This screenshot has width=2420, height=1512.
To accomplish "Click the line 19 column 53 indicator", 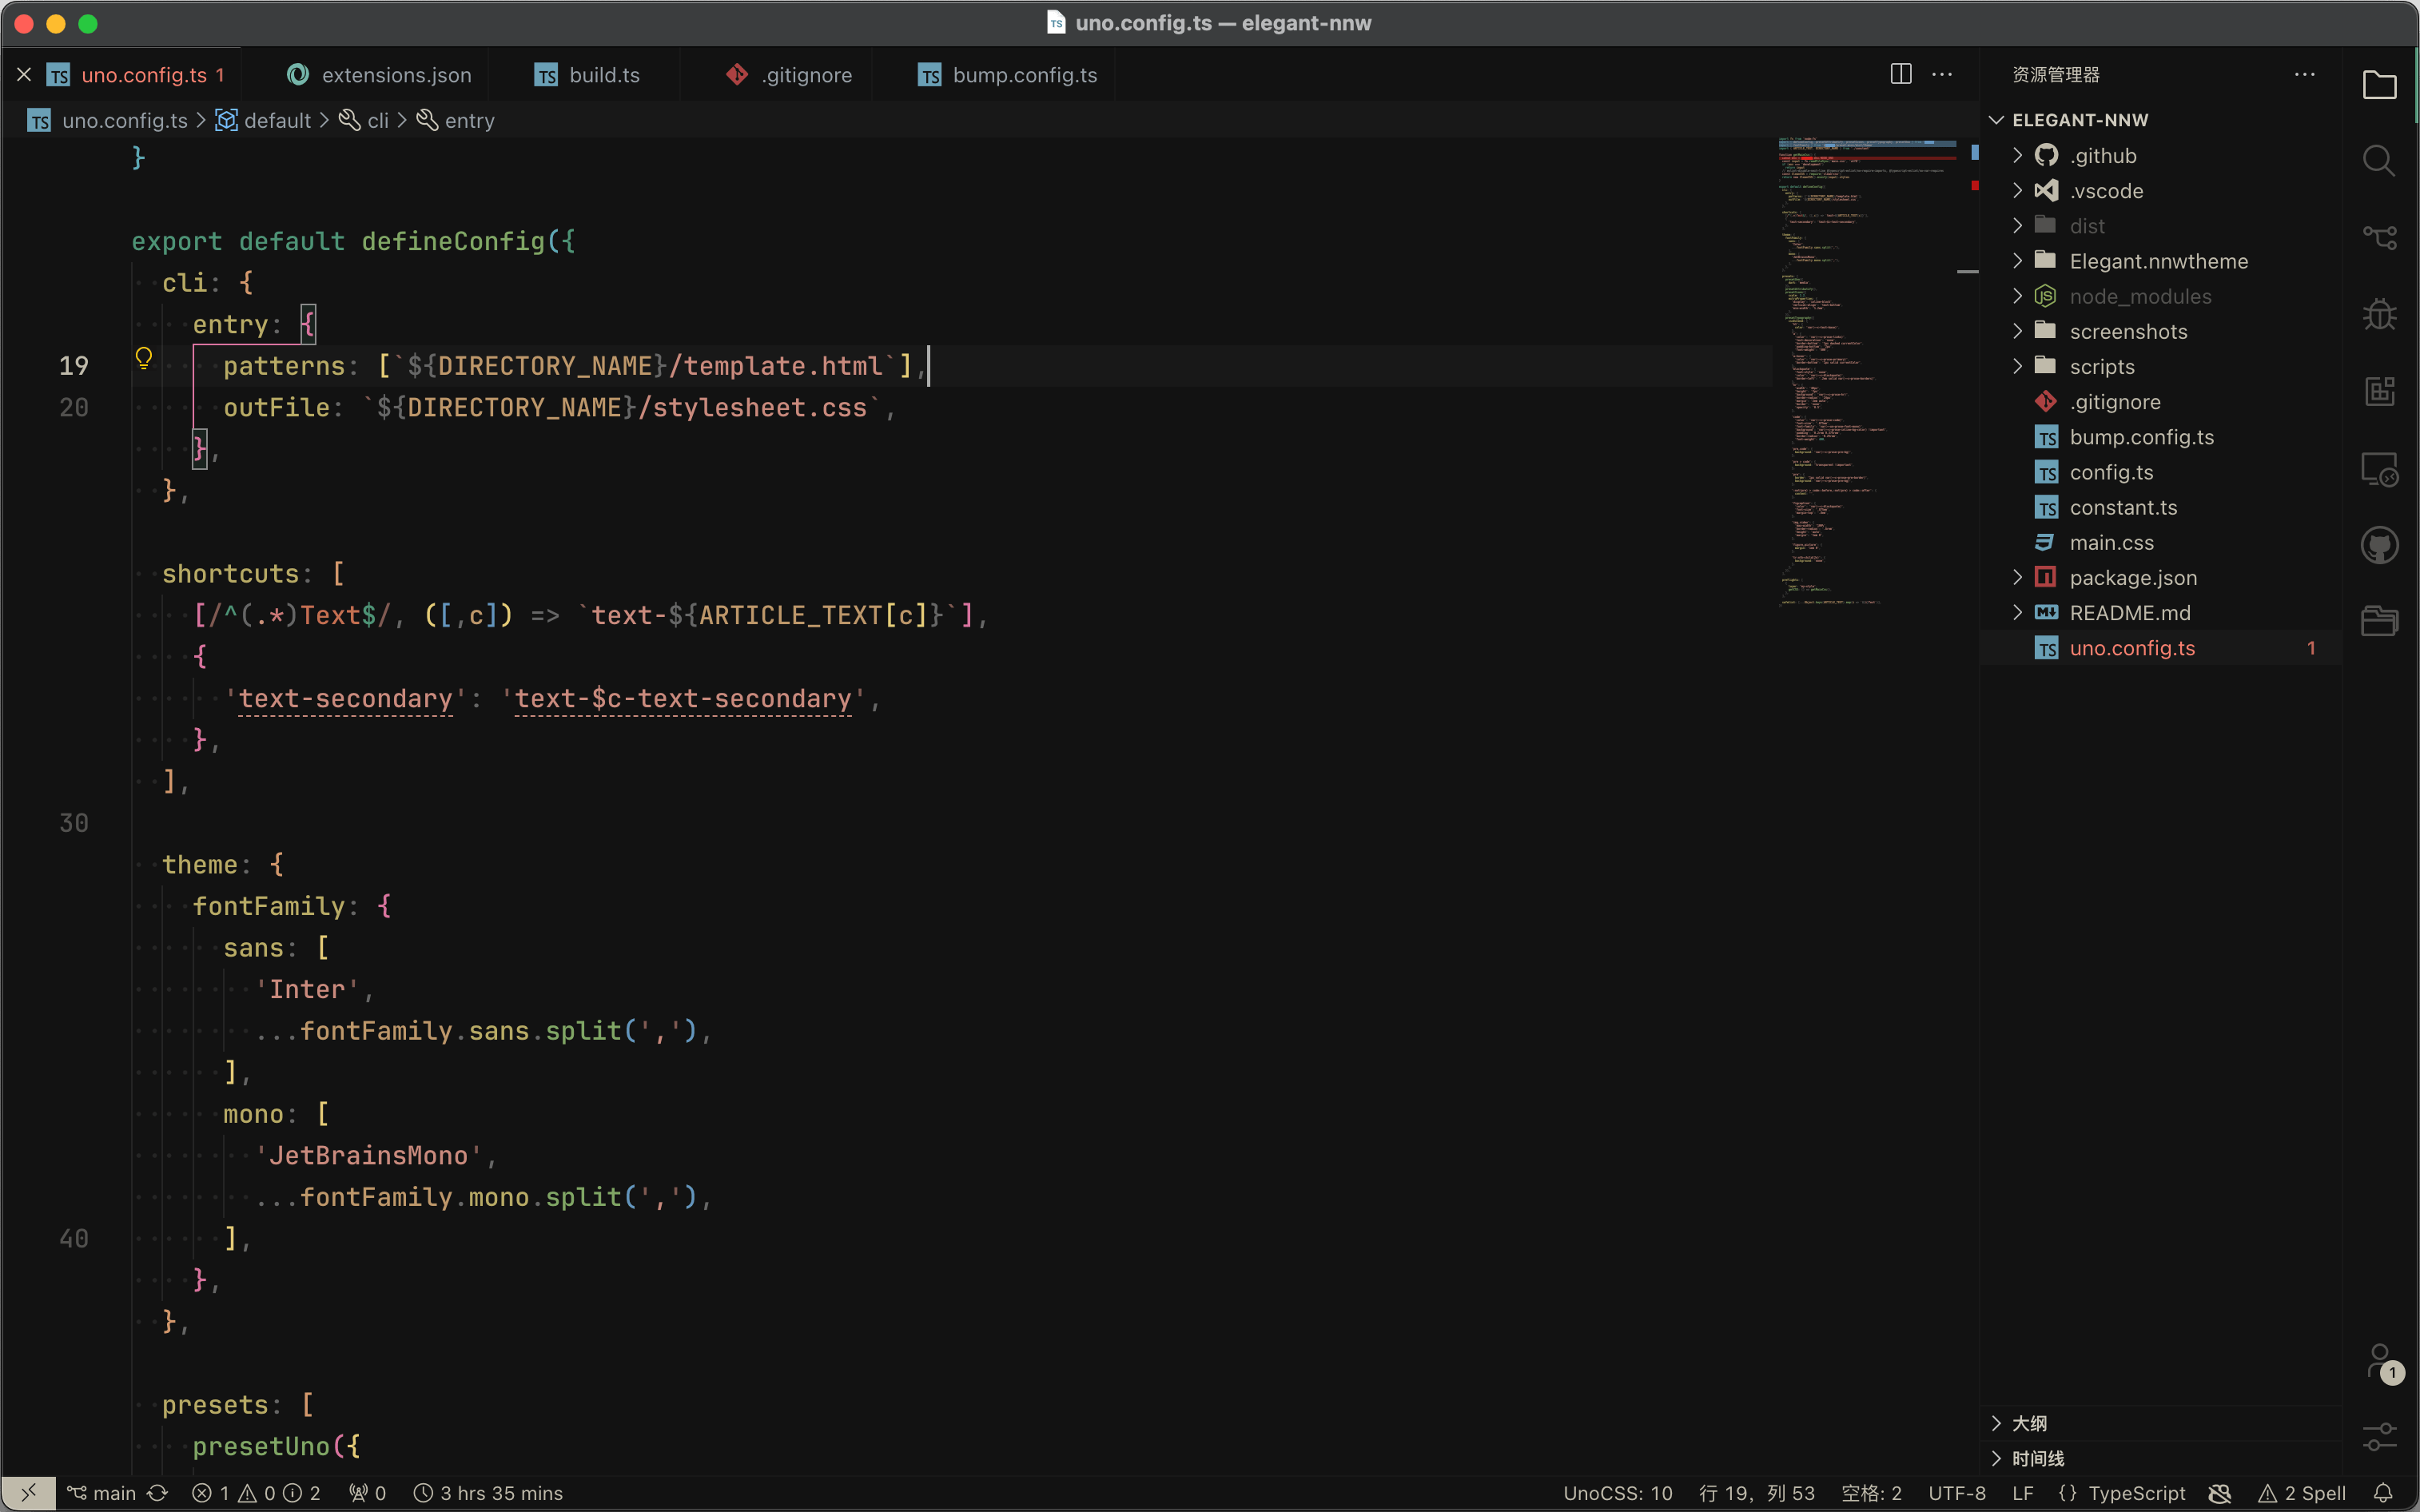I will click(1756, 1492).
